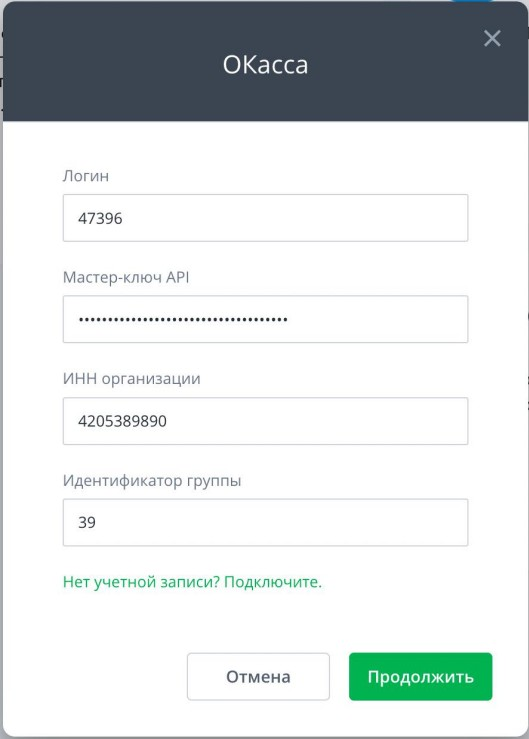Screen dimensions: 529x739
Task: Click the Логин field label
Action: tap(86, 176)
